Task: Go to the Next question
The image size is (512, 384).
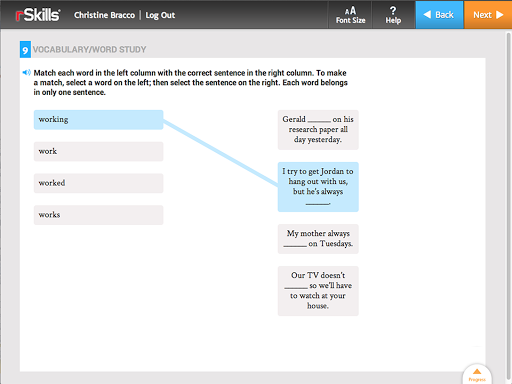Action: point(488,15)
